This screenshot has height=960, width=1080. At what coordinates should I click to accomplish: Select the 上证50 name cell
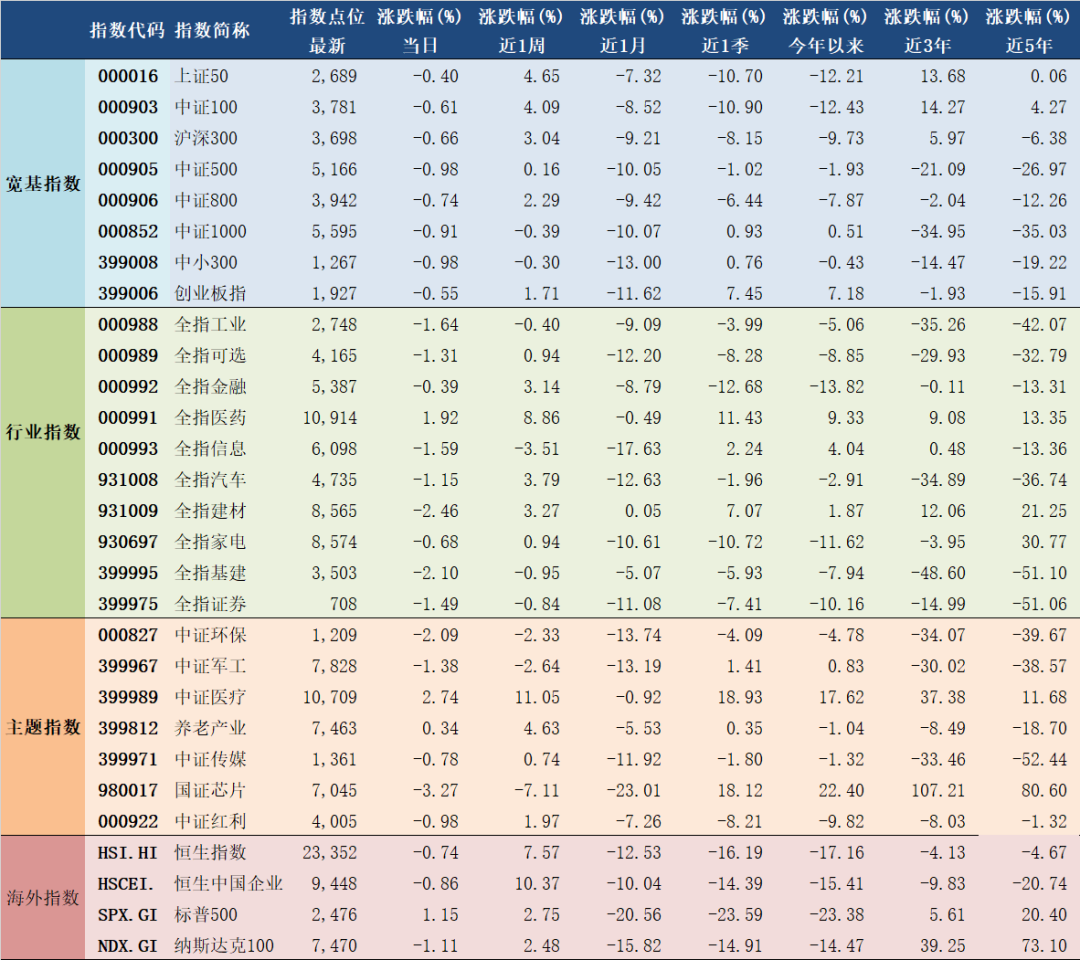coord(201,76)
